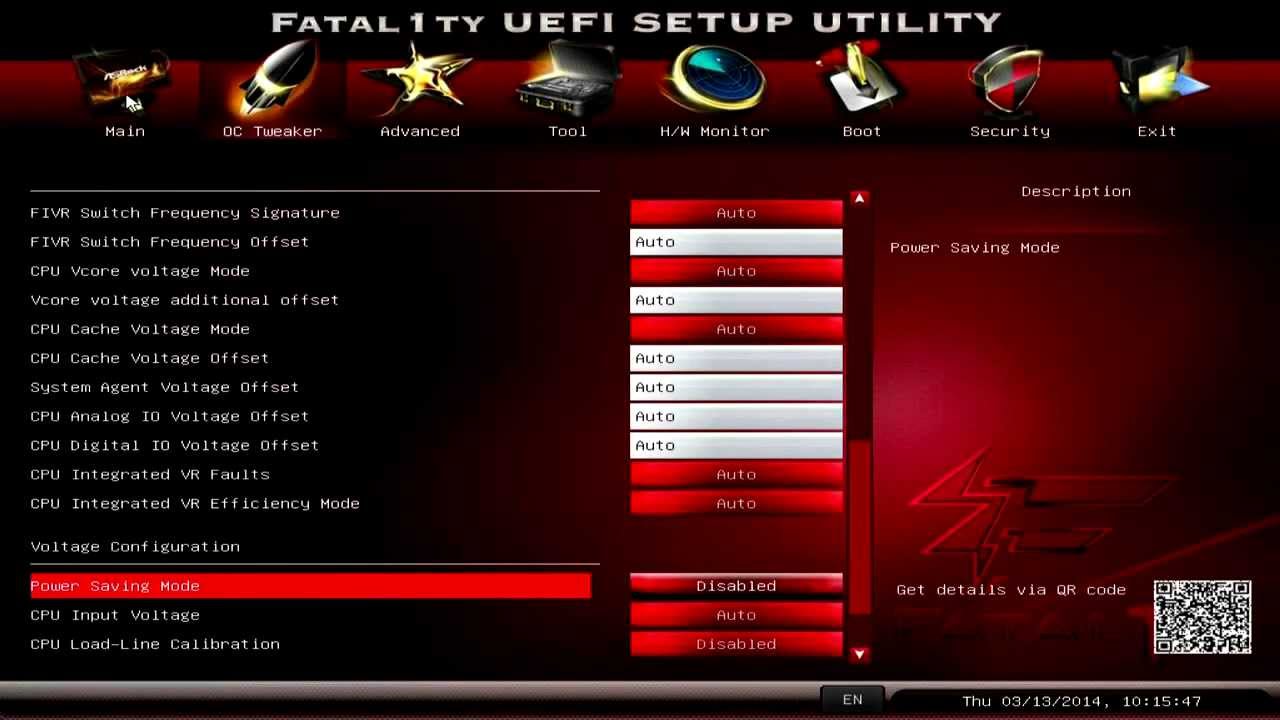This screenshot has height=720, width=1280.
Task: Open the Main tab label
Action: (125, 131)
